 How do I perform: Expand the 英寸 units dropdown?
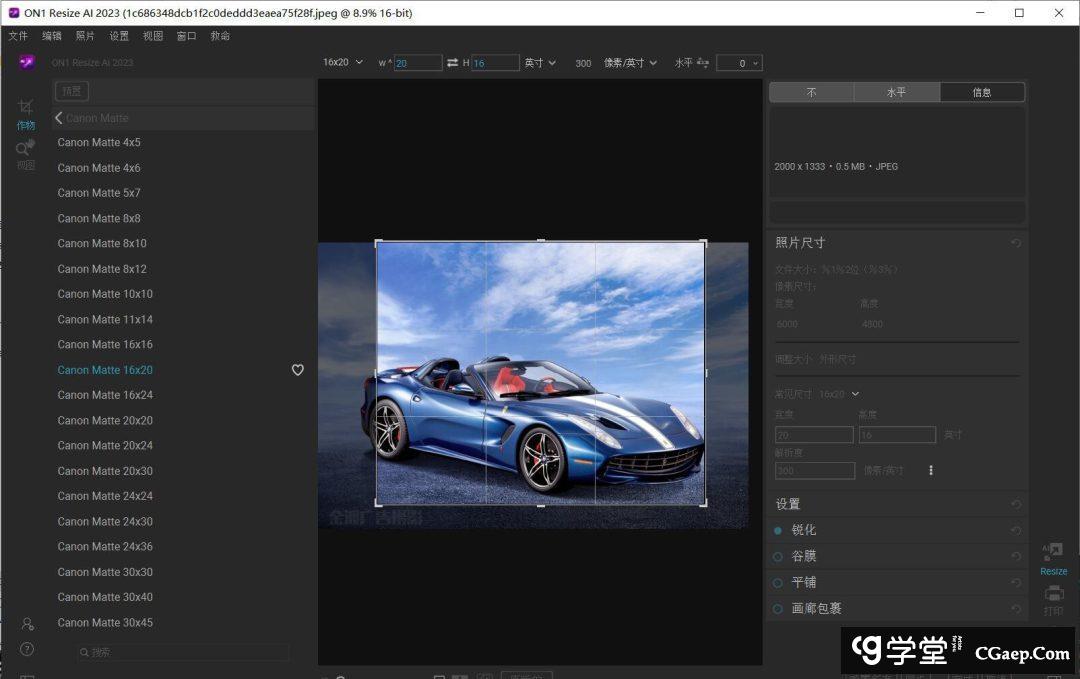point(540,63)
